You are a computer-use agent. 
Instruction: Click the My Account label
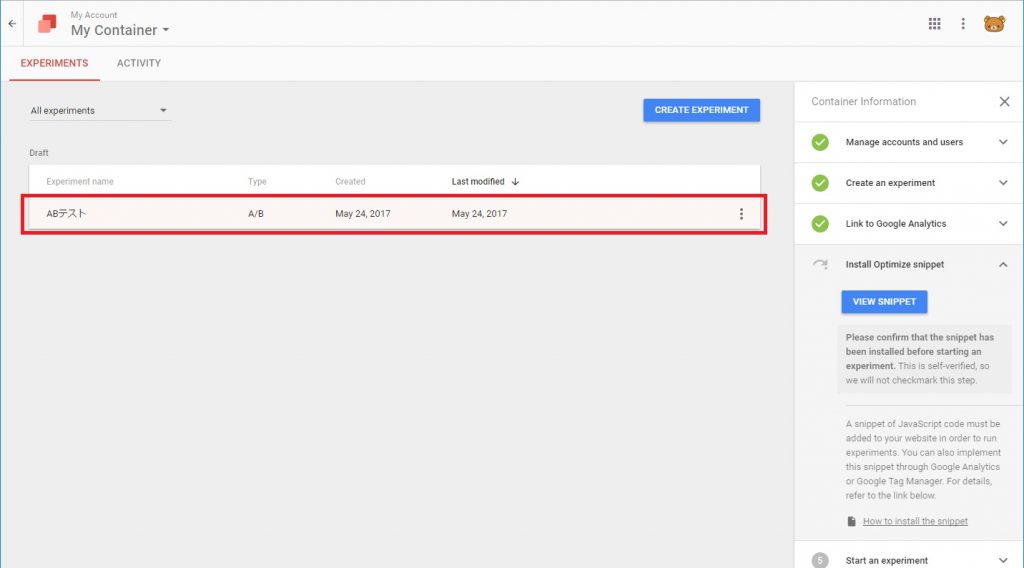pyautogui.click(x=94, y=14)
